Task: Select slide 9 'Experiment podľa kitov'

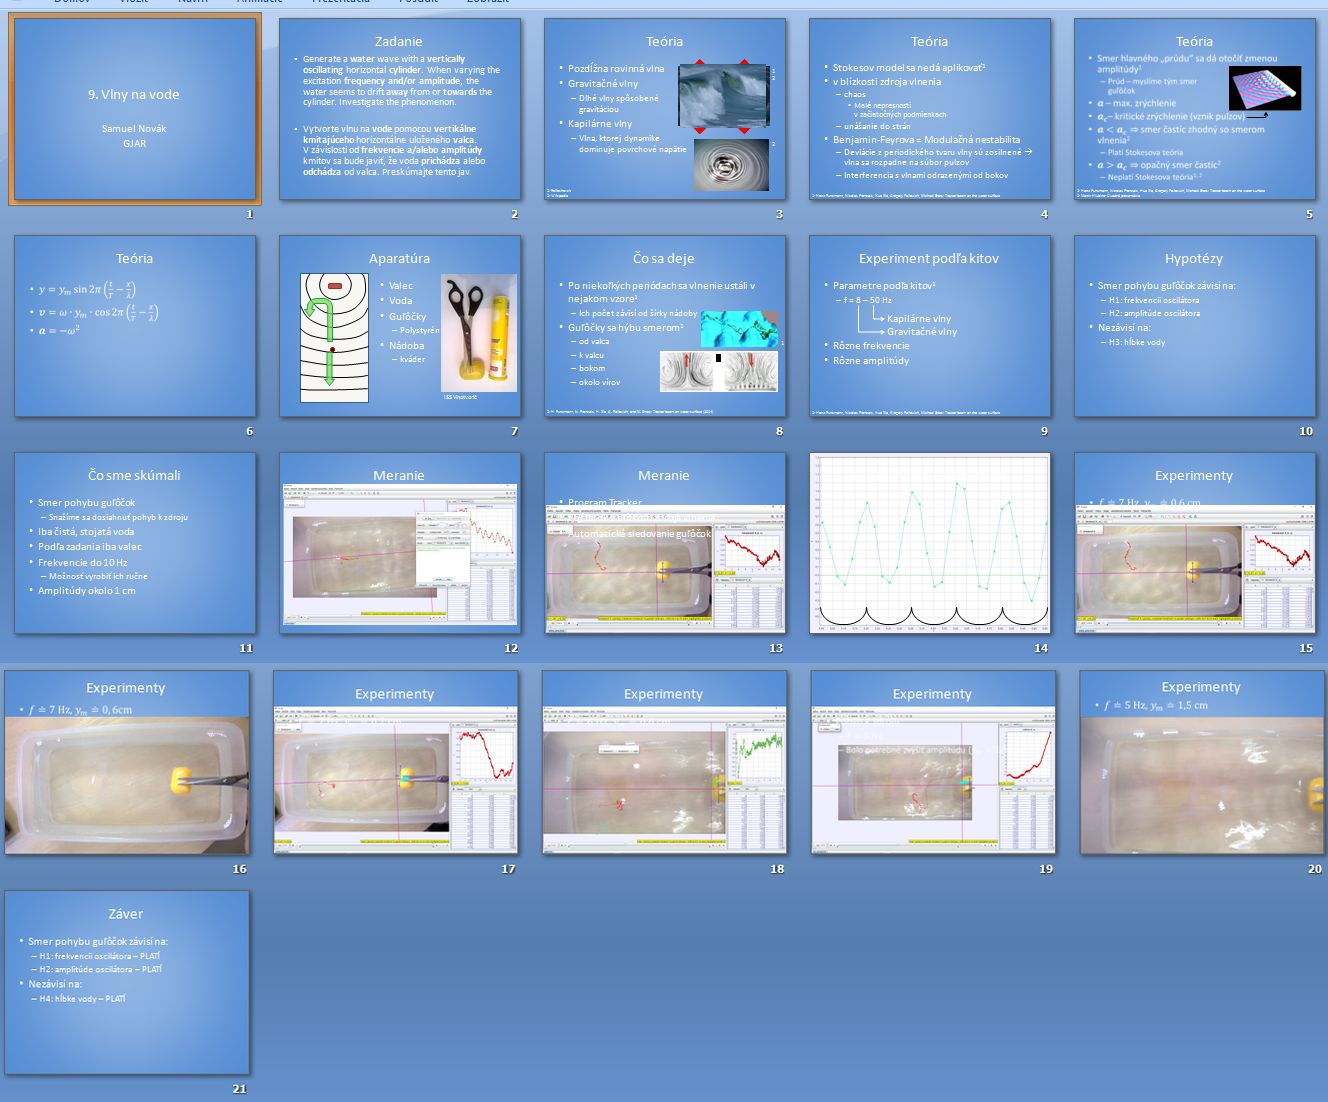Action: (930, 326)
